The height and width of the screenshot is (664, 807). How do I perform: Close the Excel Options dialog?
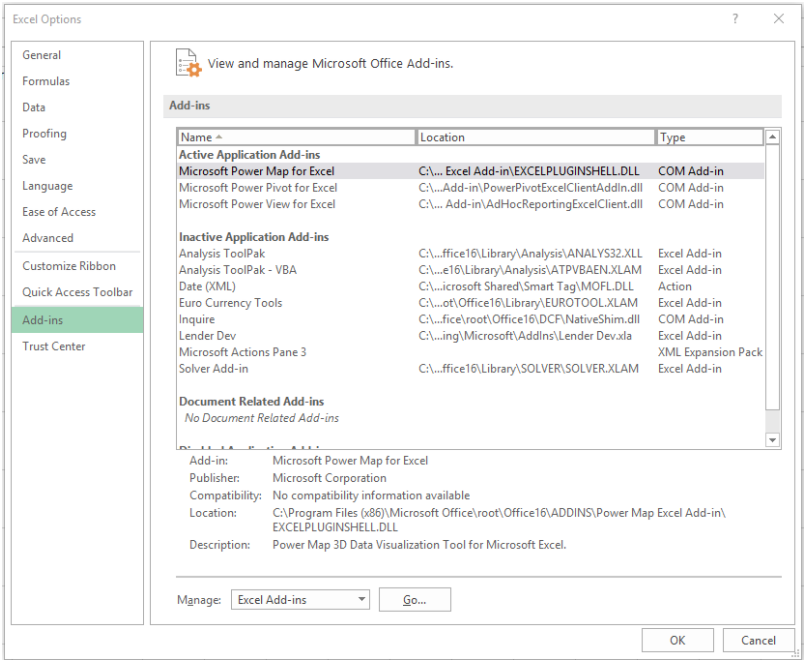tap(779, 19)
